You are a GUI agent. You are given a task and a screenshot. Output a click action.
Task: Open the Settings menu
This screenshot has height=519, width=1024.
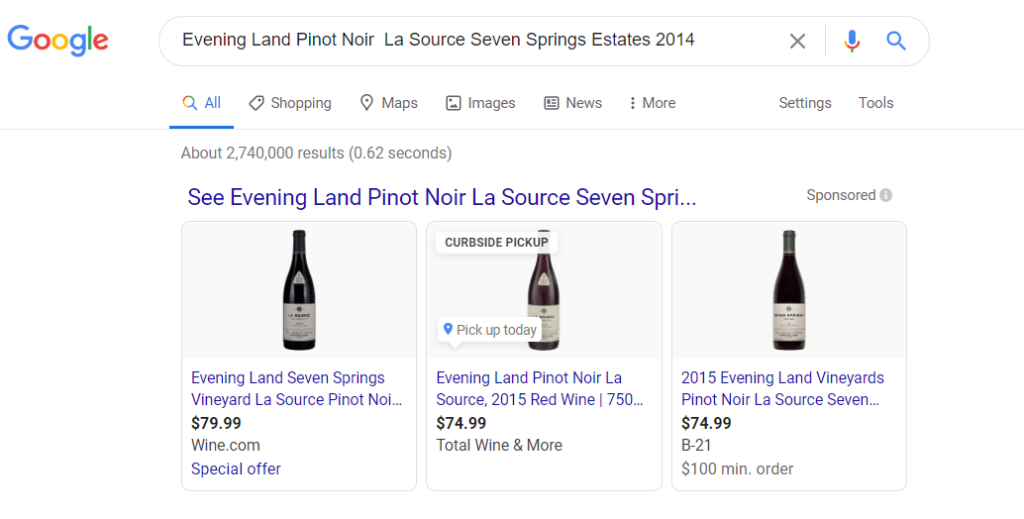805,103
